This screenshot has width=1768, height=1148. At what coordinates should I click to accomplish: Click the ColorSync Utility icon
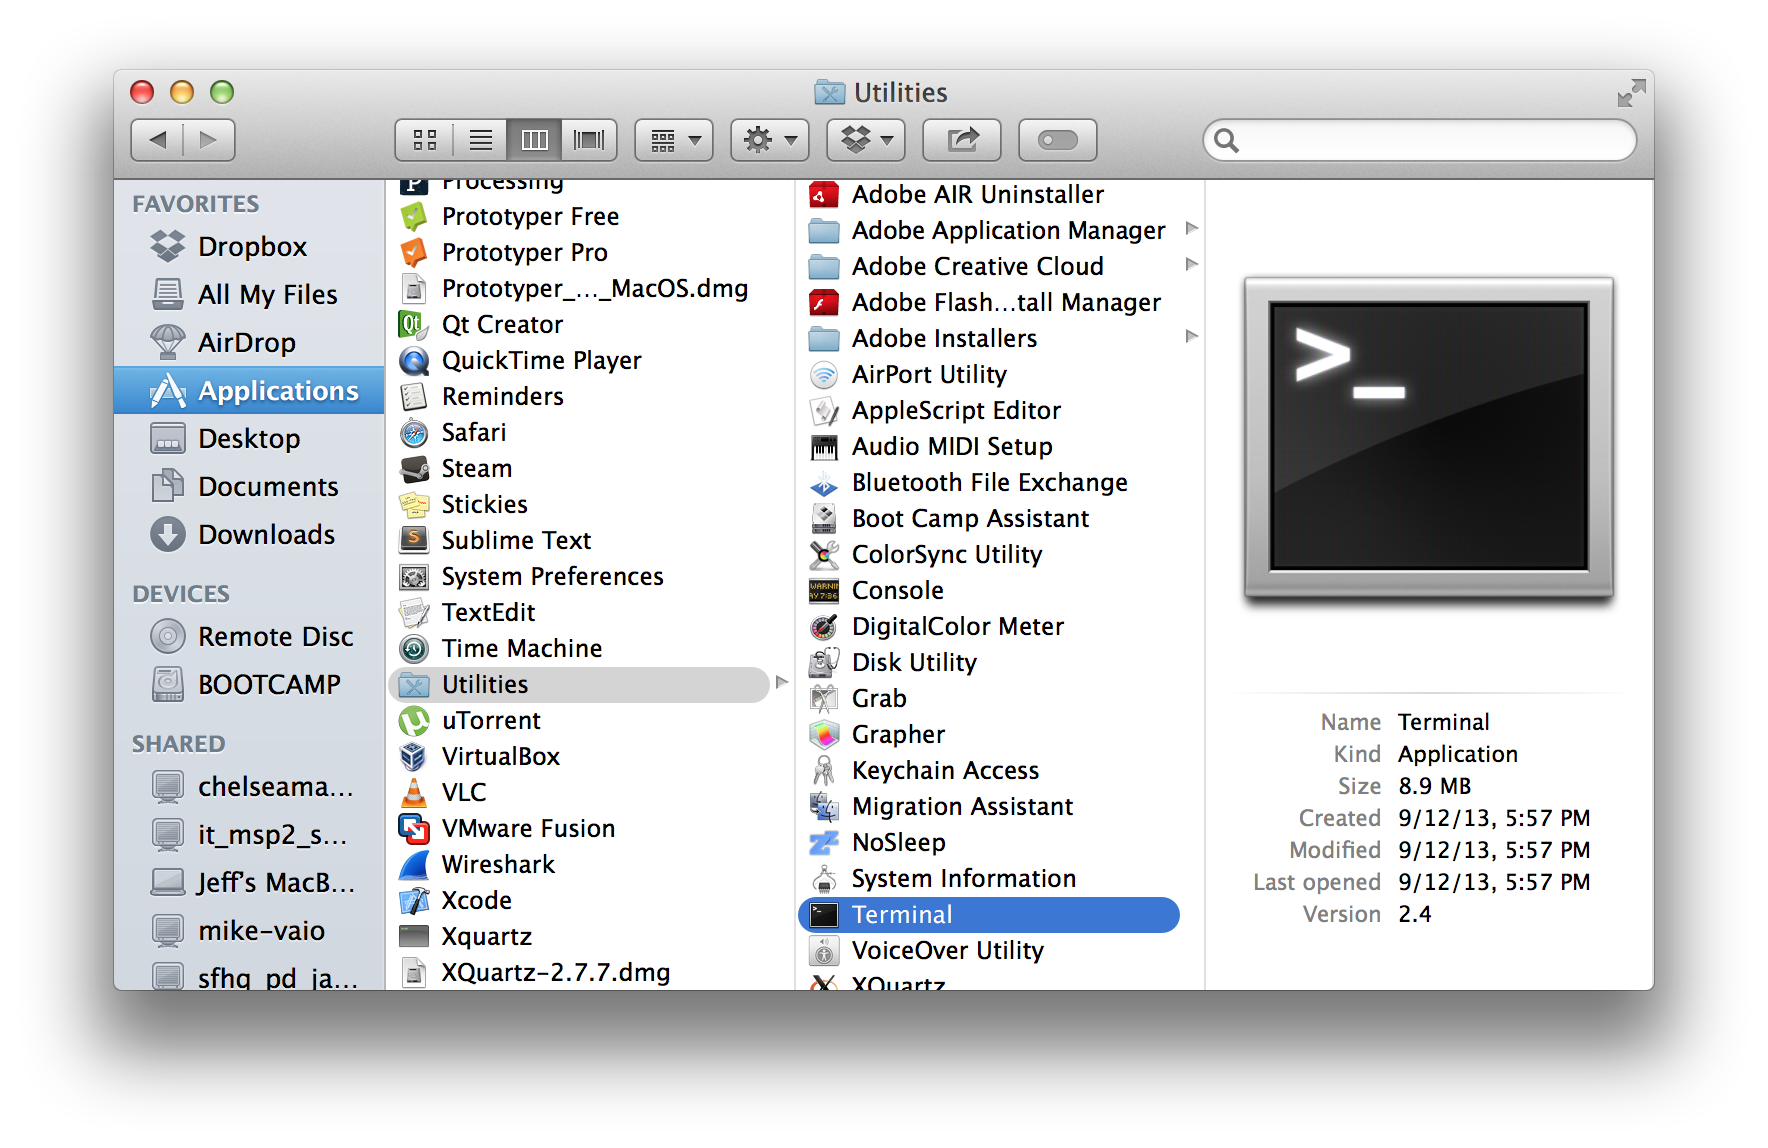tap(824, 554)
